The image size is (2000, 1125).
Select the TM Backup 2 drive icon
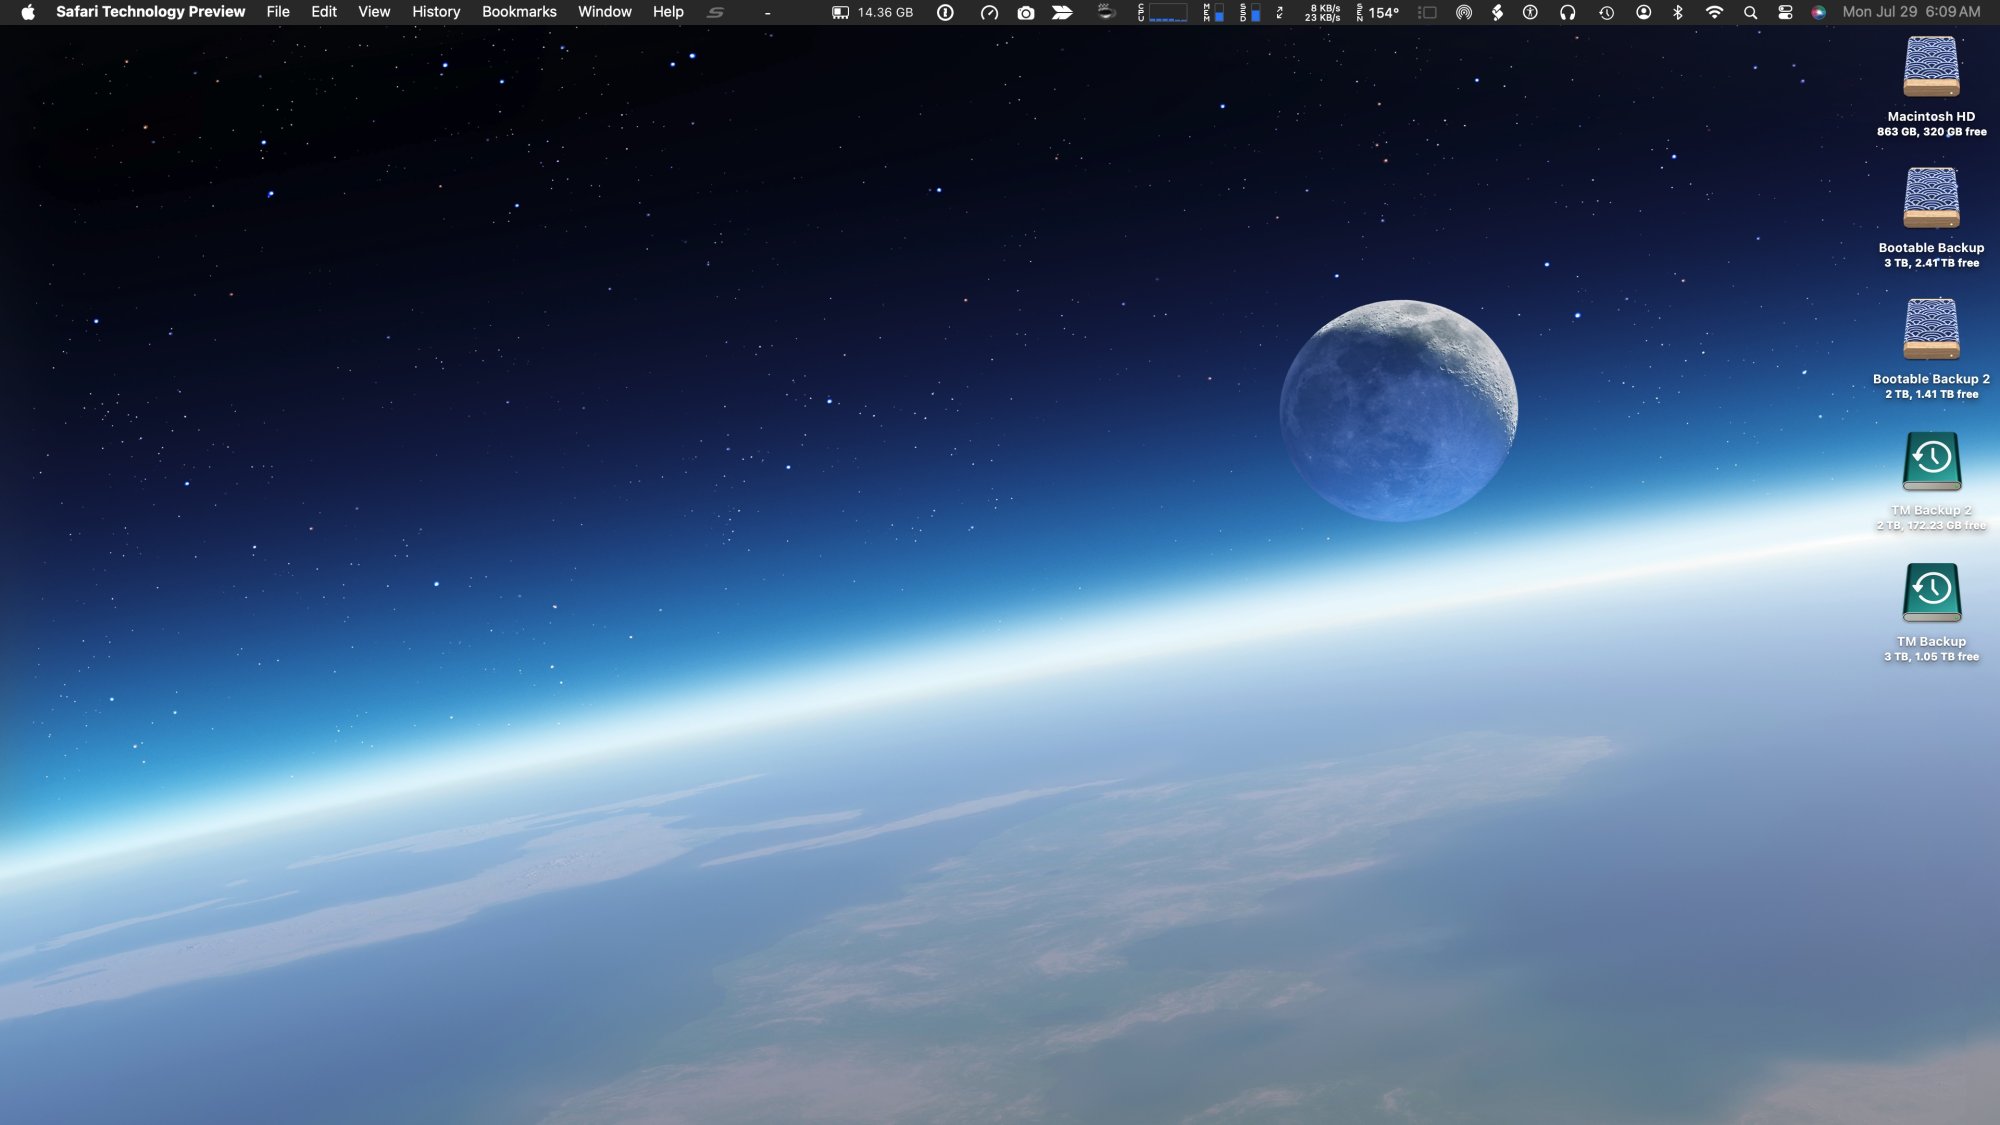pyautogui.click(x=1931, y=461)
